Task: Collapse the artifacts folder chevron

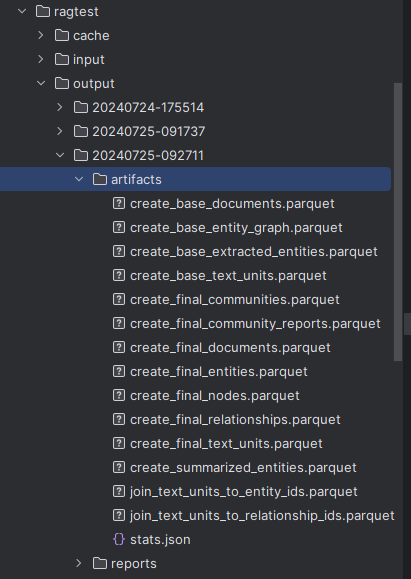Action: click(x=79, y=179)
